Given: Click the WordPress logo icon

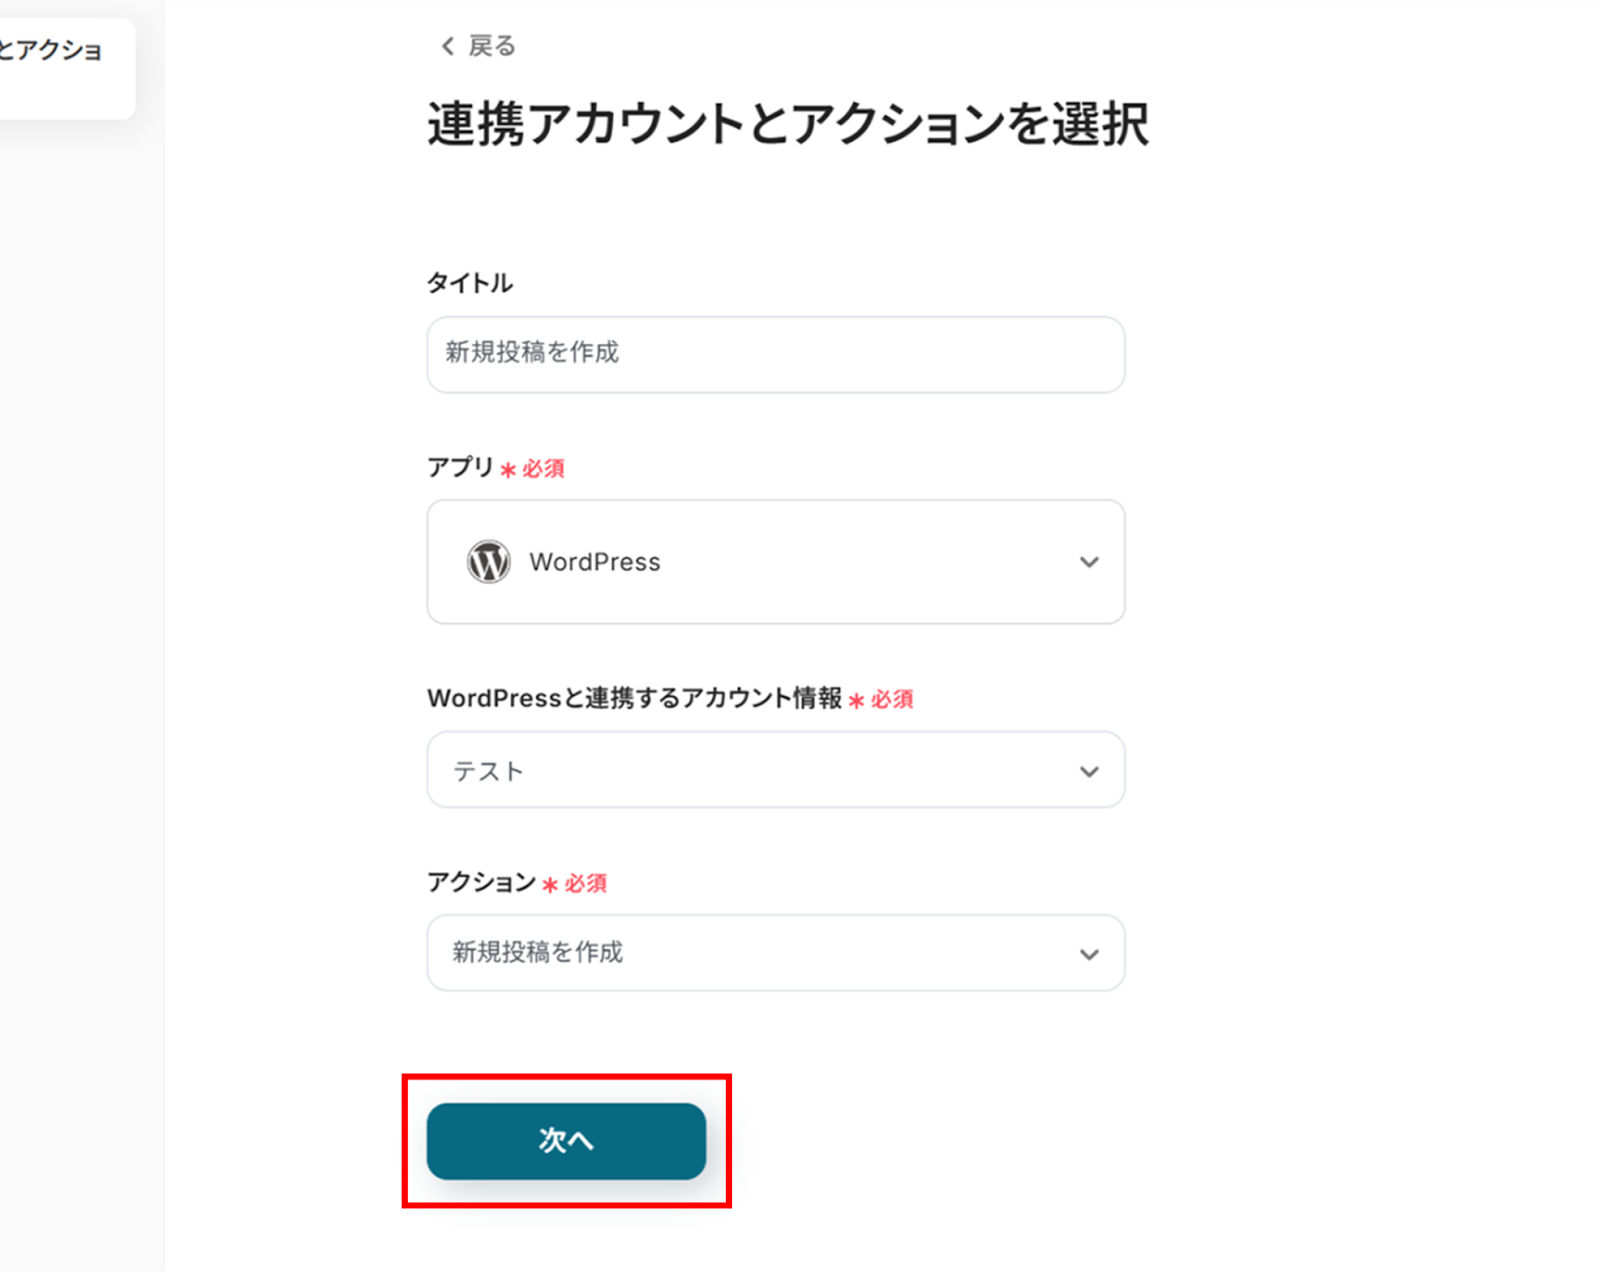Looking at the screenshot, I should pyautogui.click(x=489, y=562).
